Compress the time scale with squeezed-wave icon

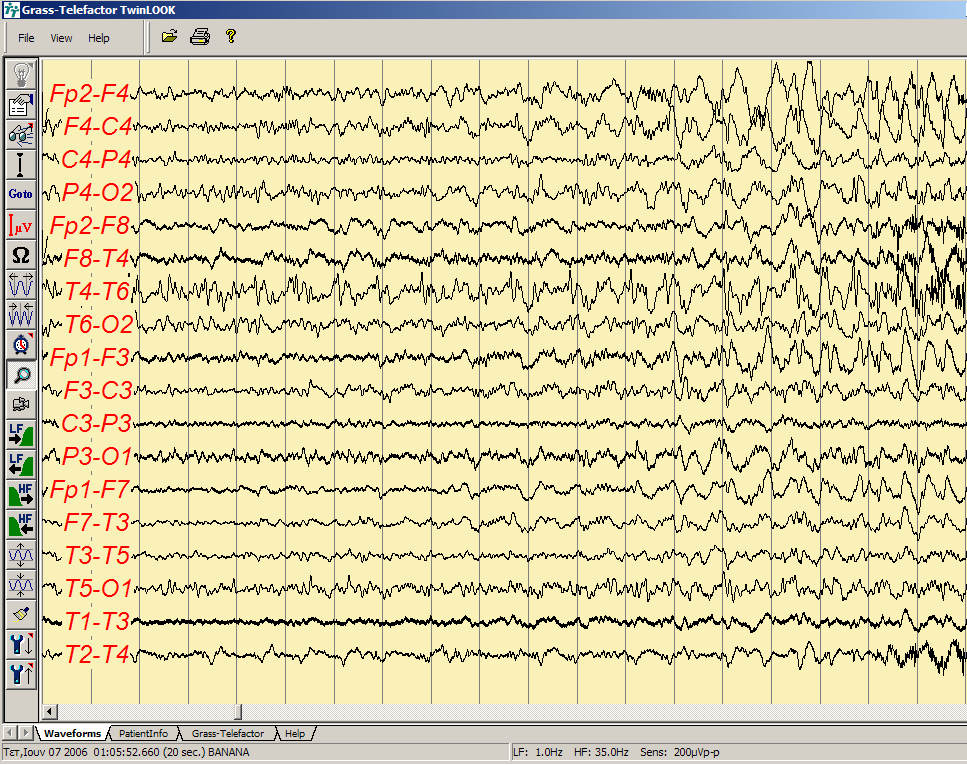pos(21,314)
